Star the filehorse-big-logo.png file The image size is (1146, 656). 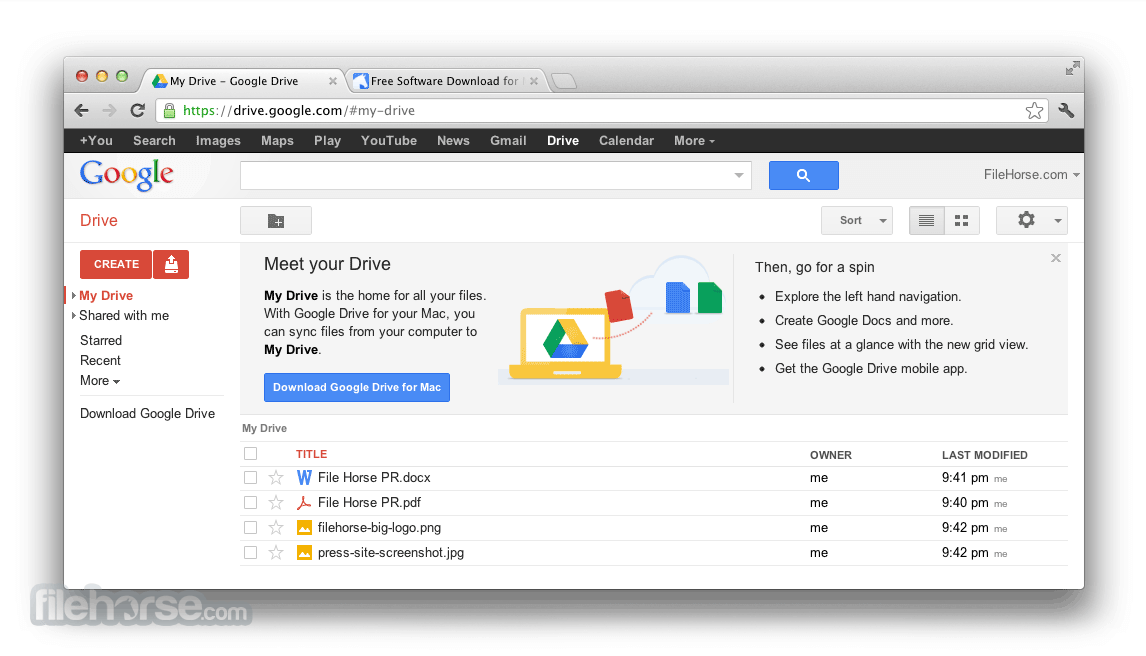(276, 527)
